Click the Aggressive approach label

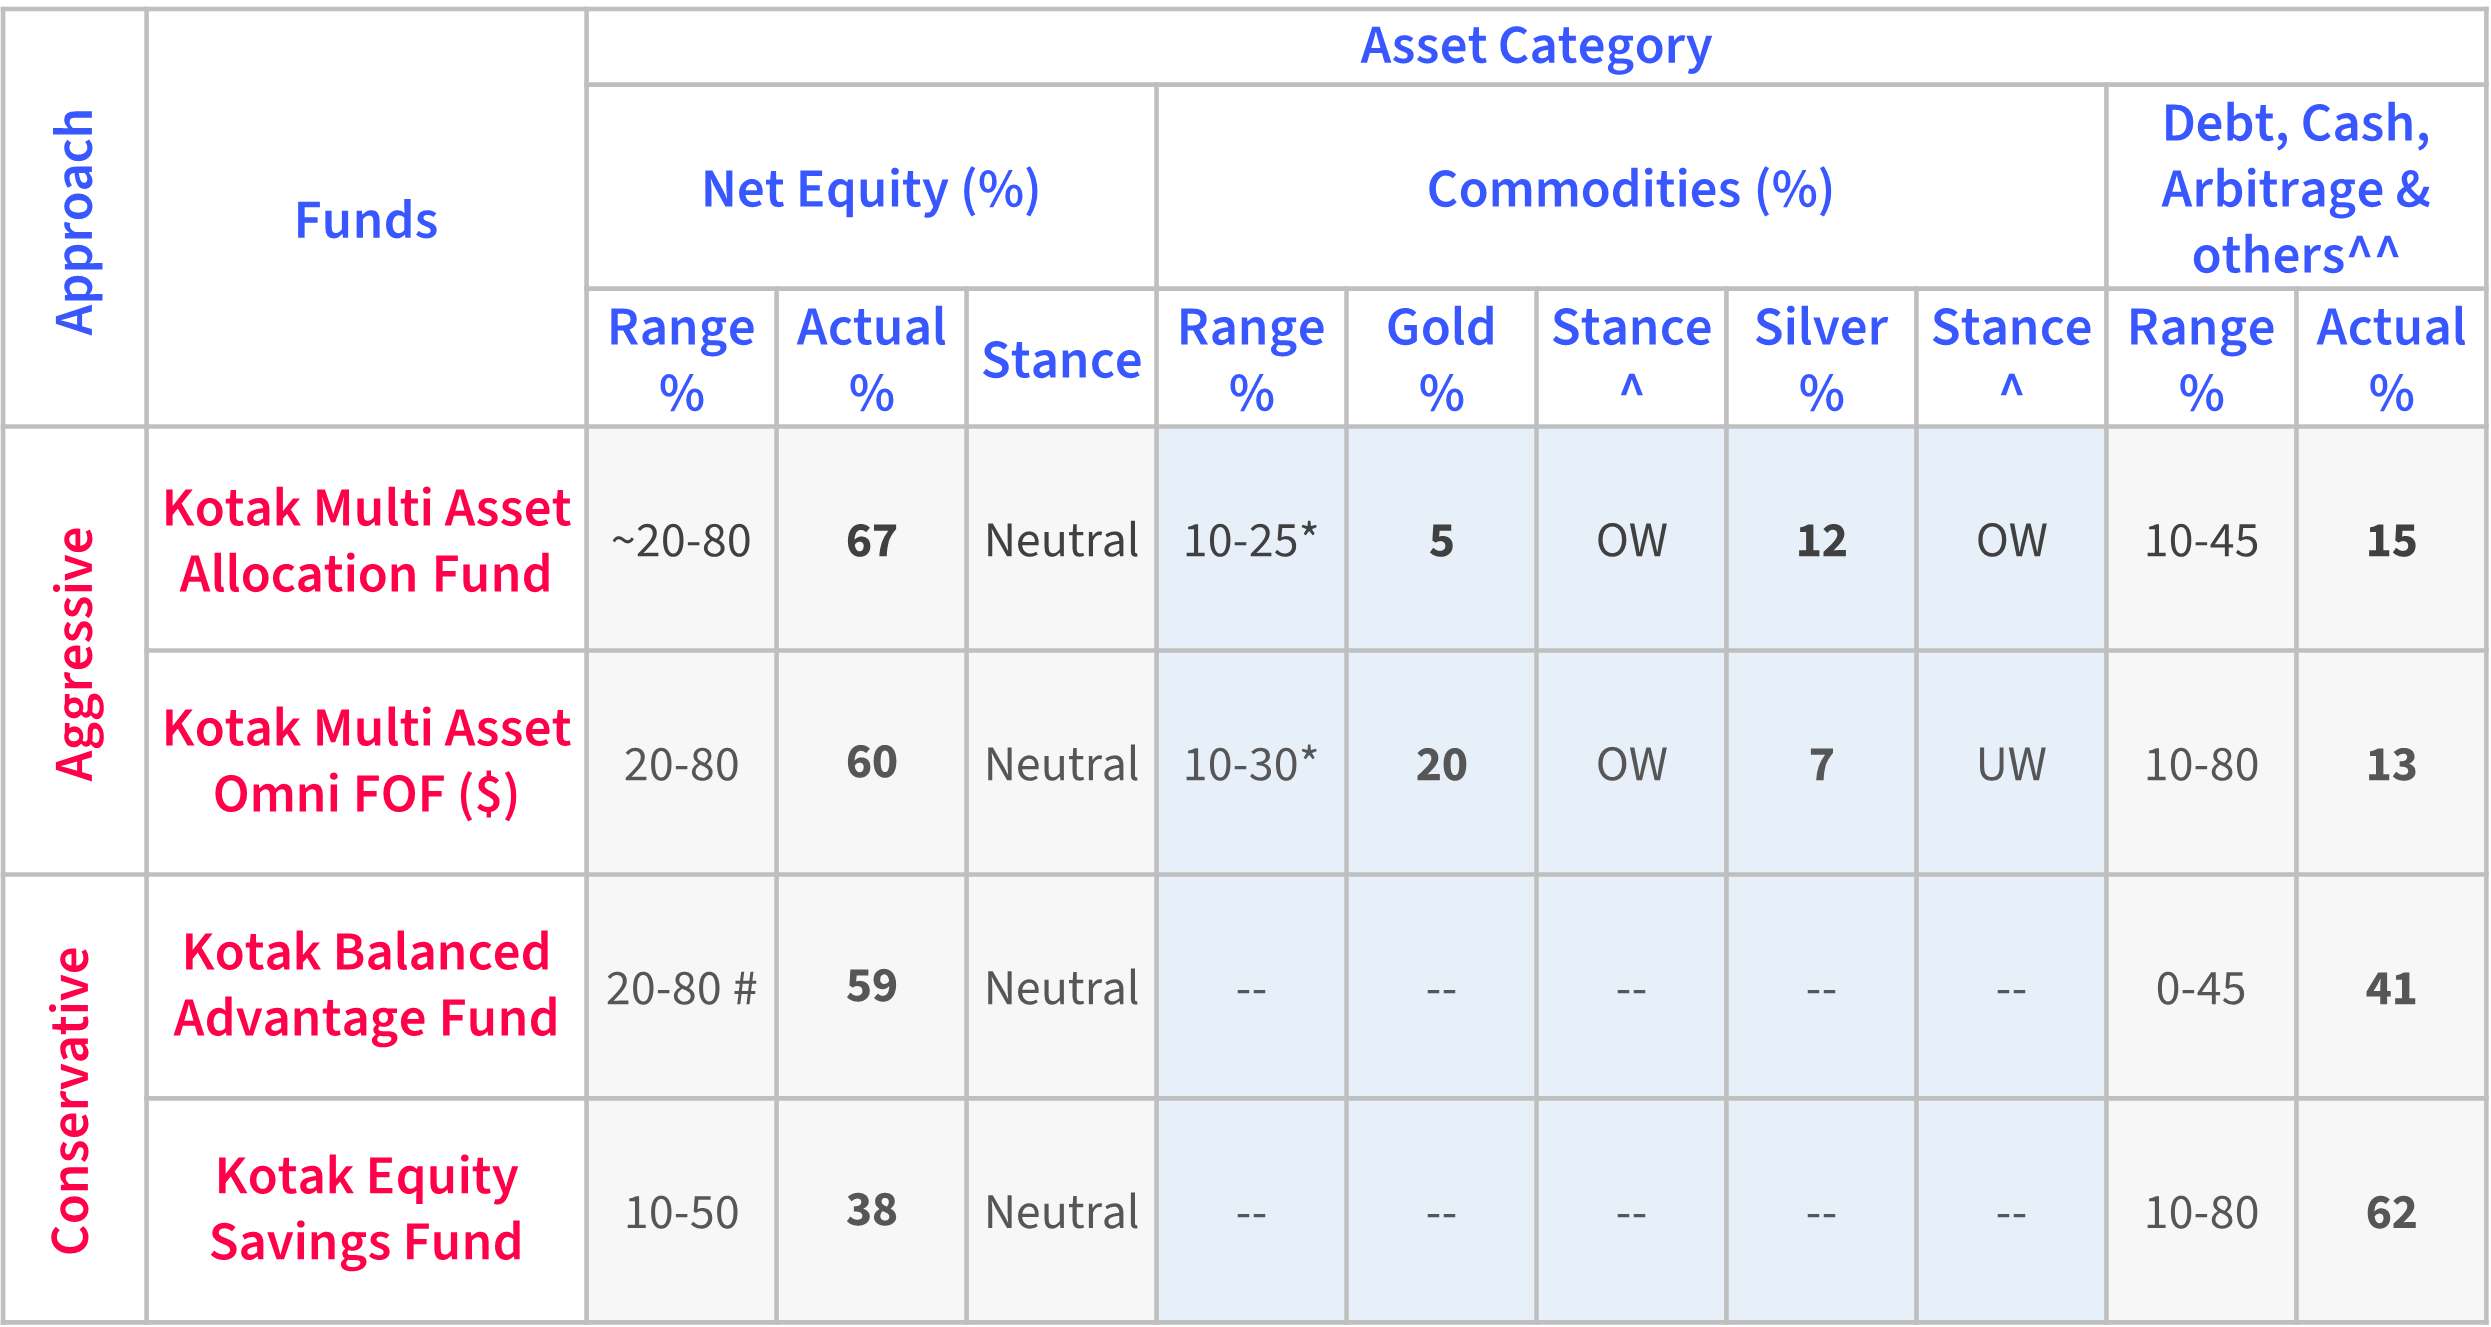(x=75, y=652)
